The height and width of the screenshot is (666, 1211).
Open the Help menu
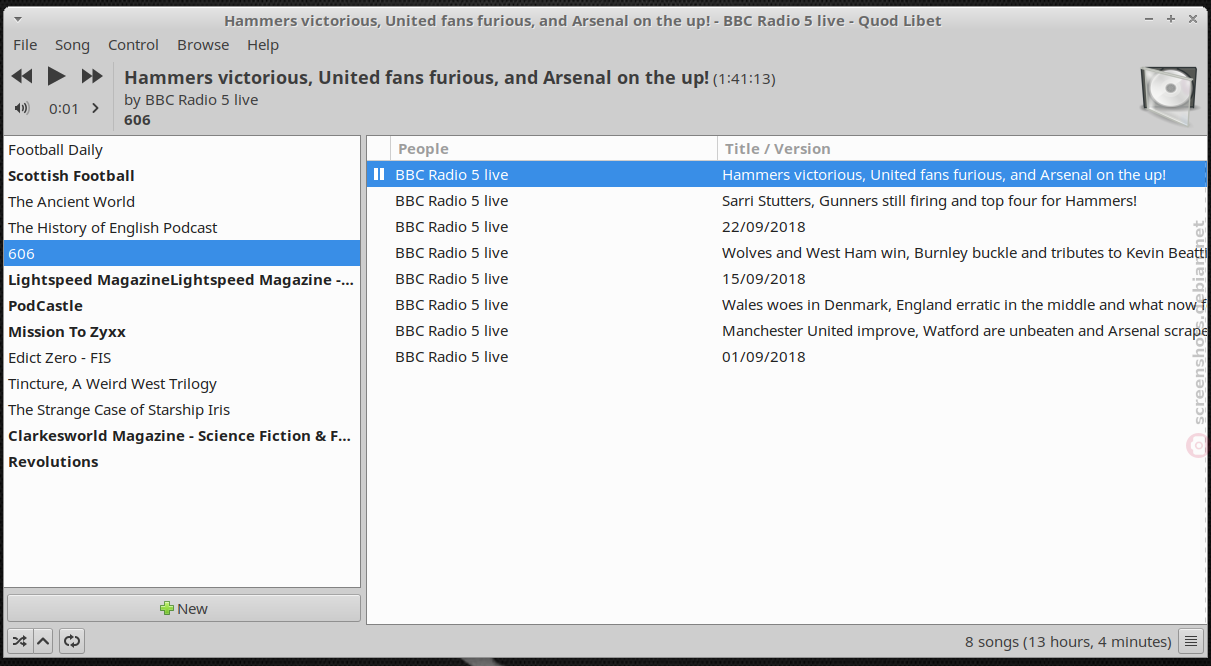click(263, 45)
